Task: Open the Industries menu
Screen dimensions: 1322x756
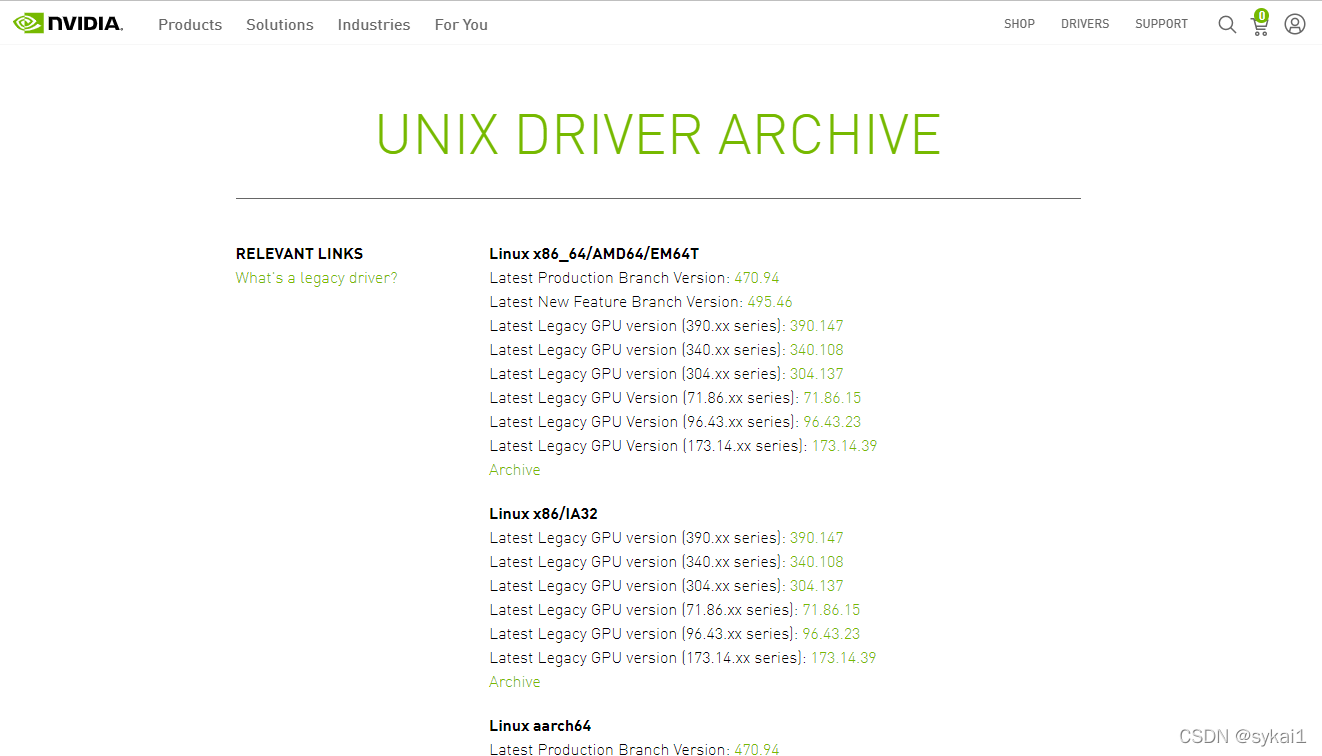Action: [x=374, y=24]
